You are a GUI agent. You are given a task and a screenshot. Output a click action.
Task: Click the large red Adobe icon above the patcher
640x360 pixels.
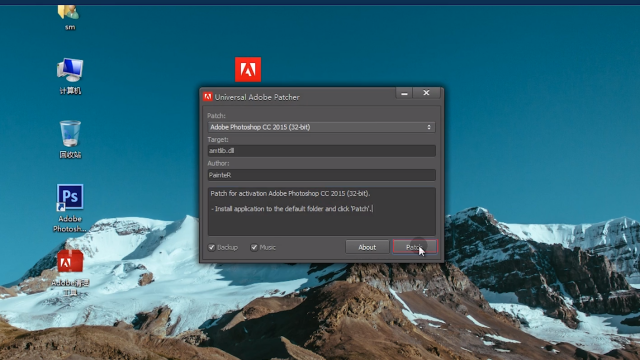tap(248, 69)
